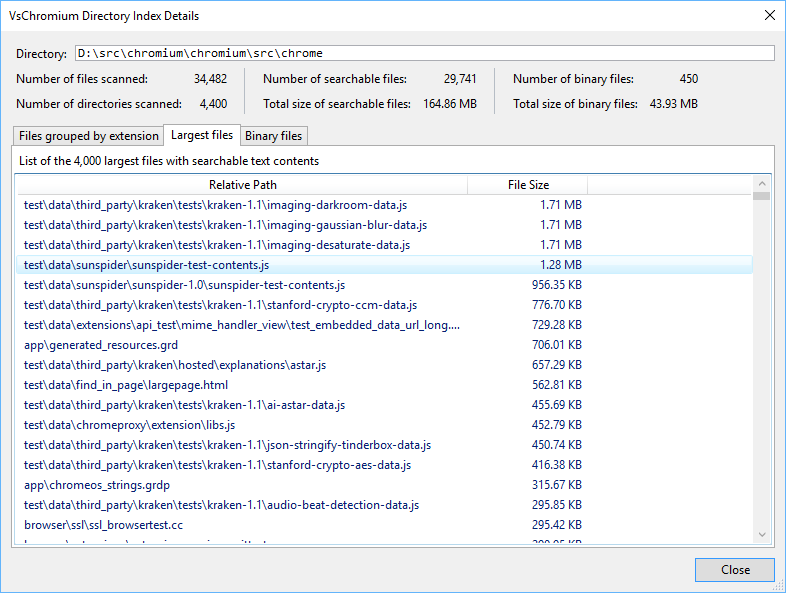Viewport: 786px width, 593px height.
Task: Click the 1.28 MB file size cell
Action: tap(560, 265)
